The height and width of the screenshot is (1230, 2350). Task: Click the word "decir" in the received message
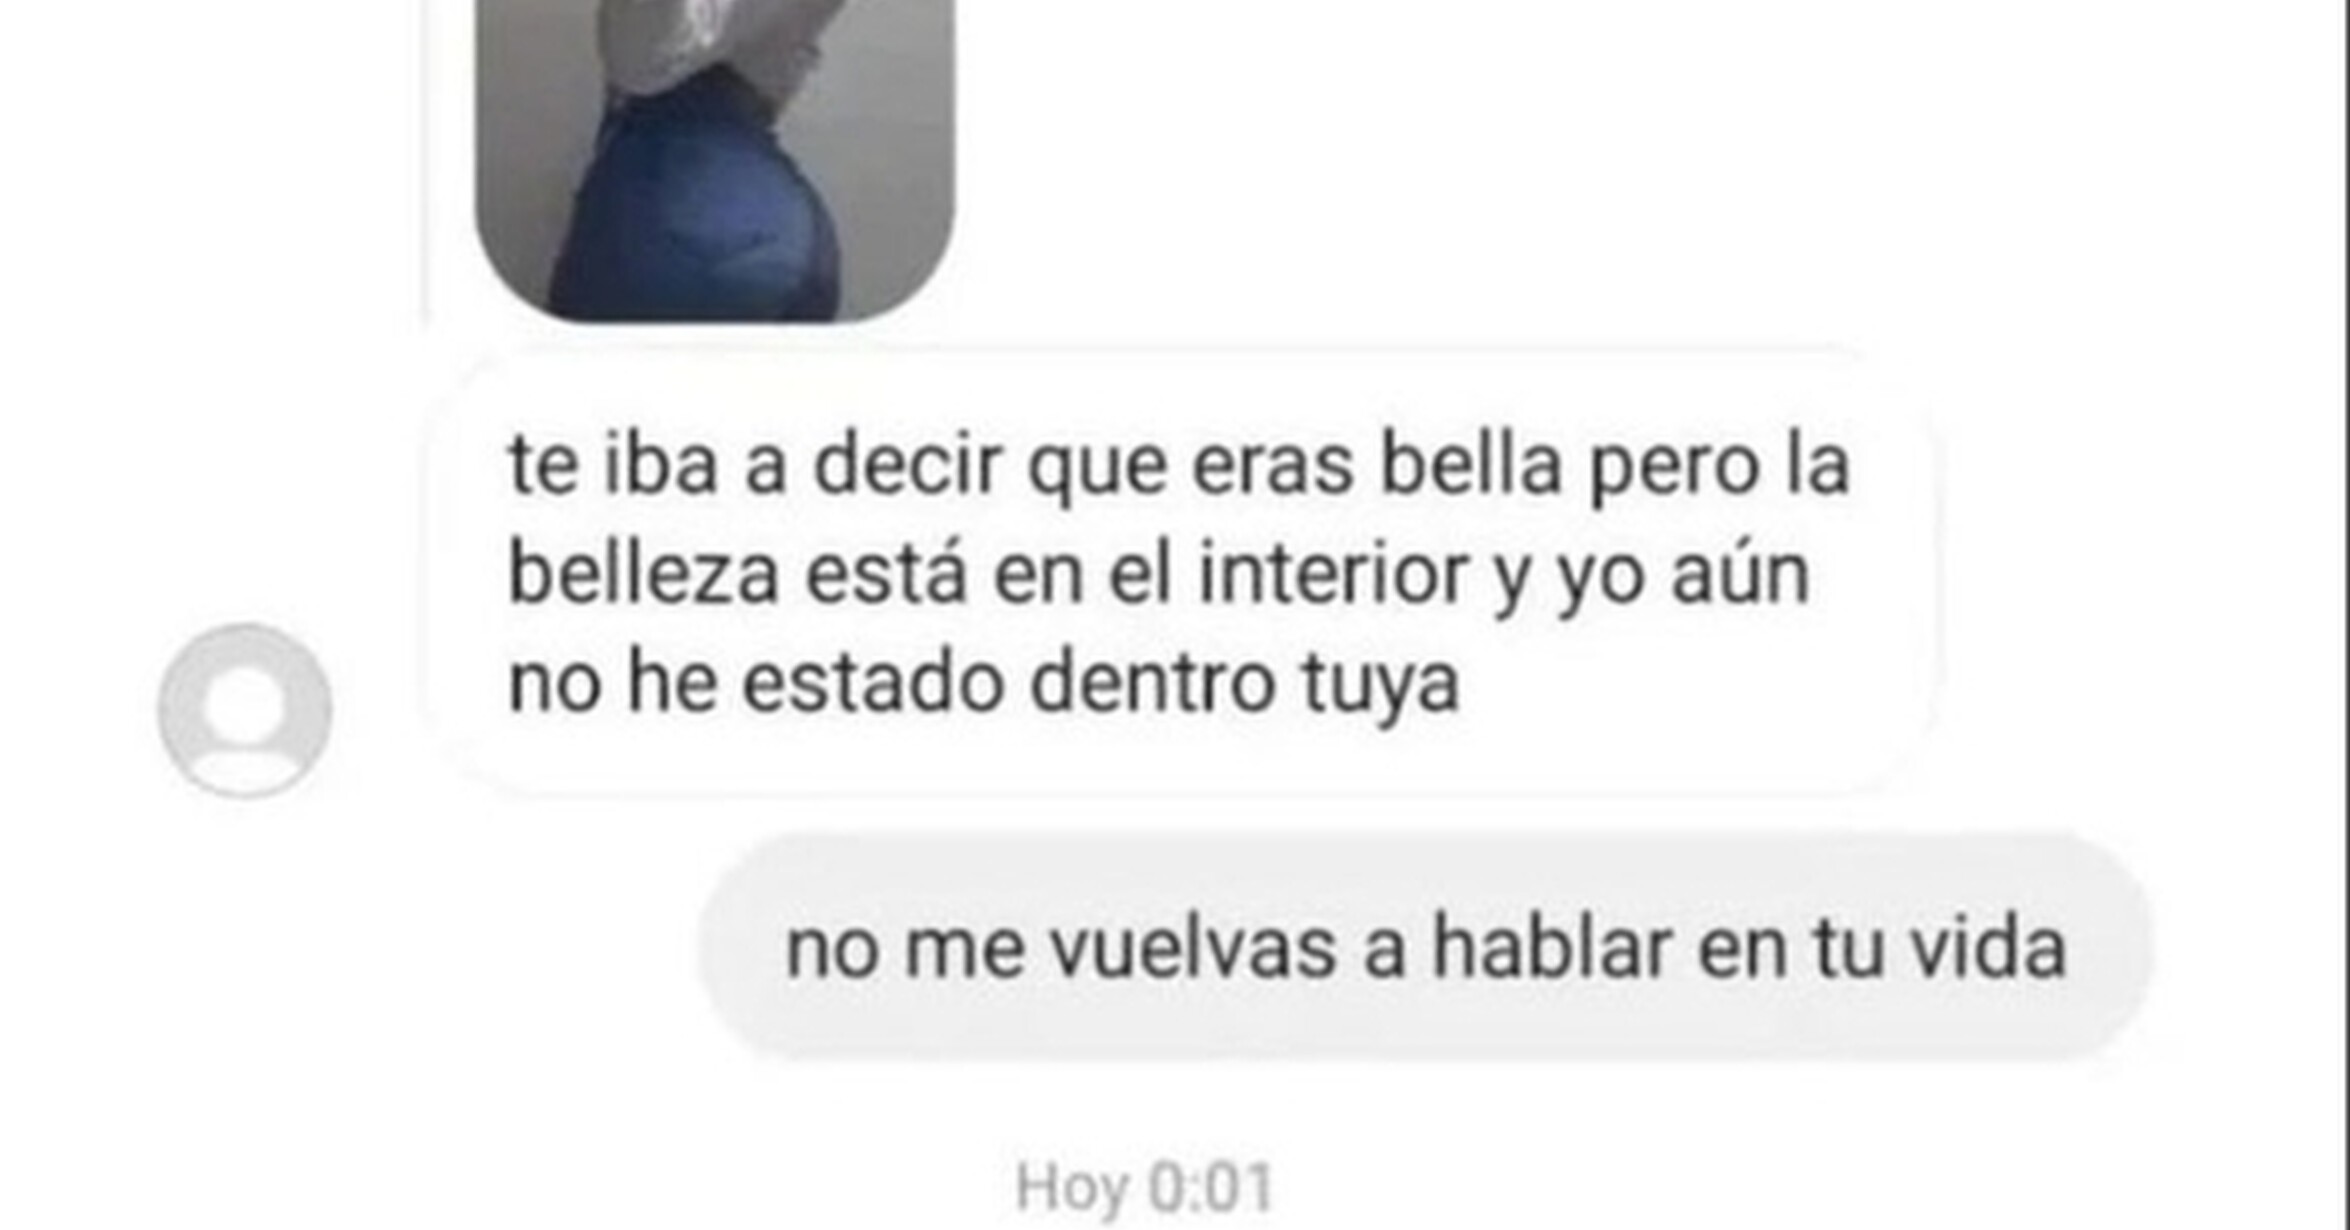pyautogui.click(x=907, y=466)
